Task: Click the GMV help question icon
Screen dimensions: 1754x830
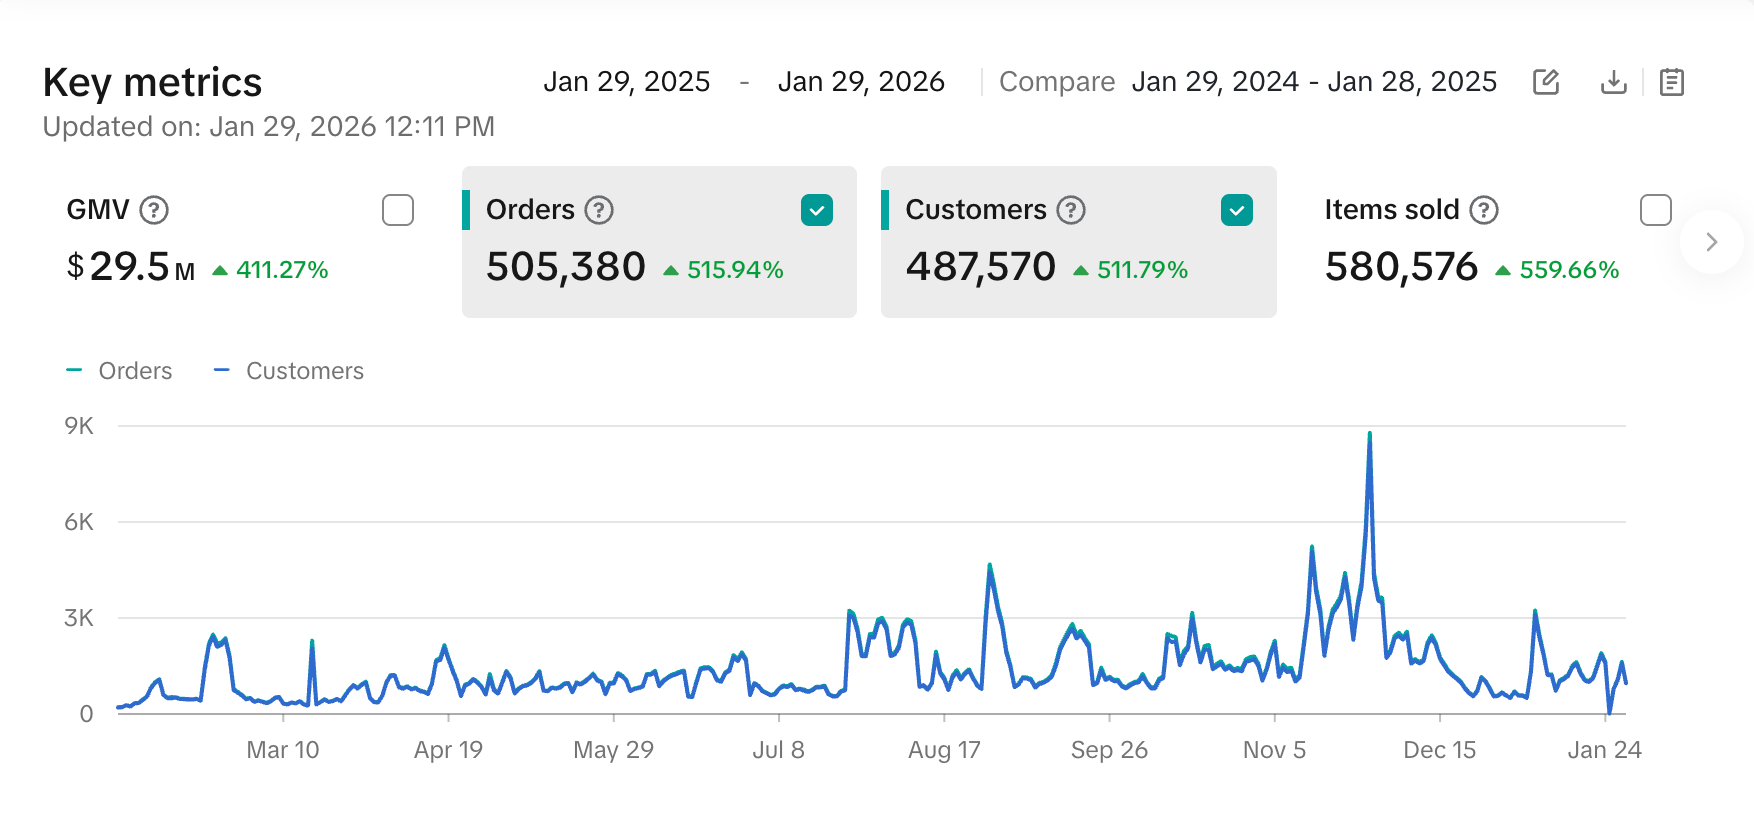Action: point(154,210)
